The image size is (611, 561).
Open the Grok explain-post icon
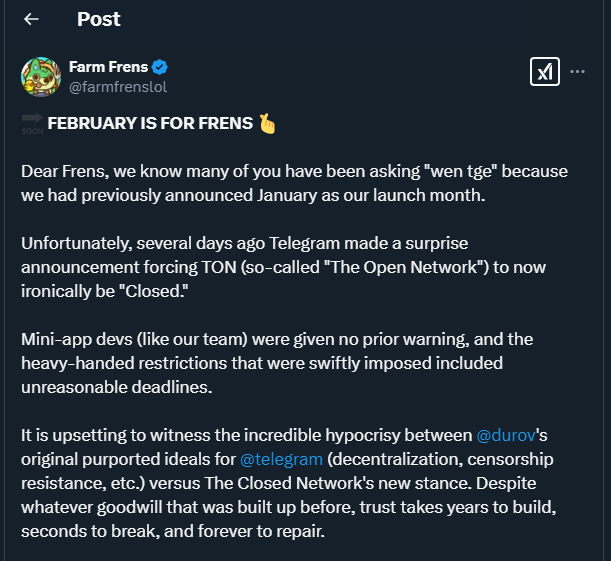tap(544, 72)
